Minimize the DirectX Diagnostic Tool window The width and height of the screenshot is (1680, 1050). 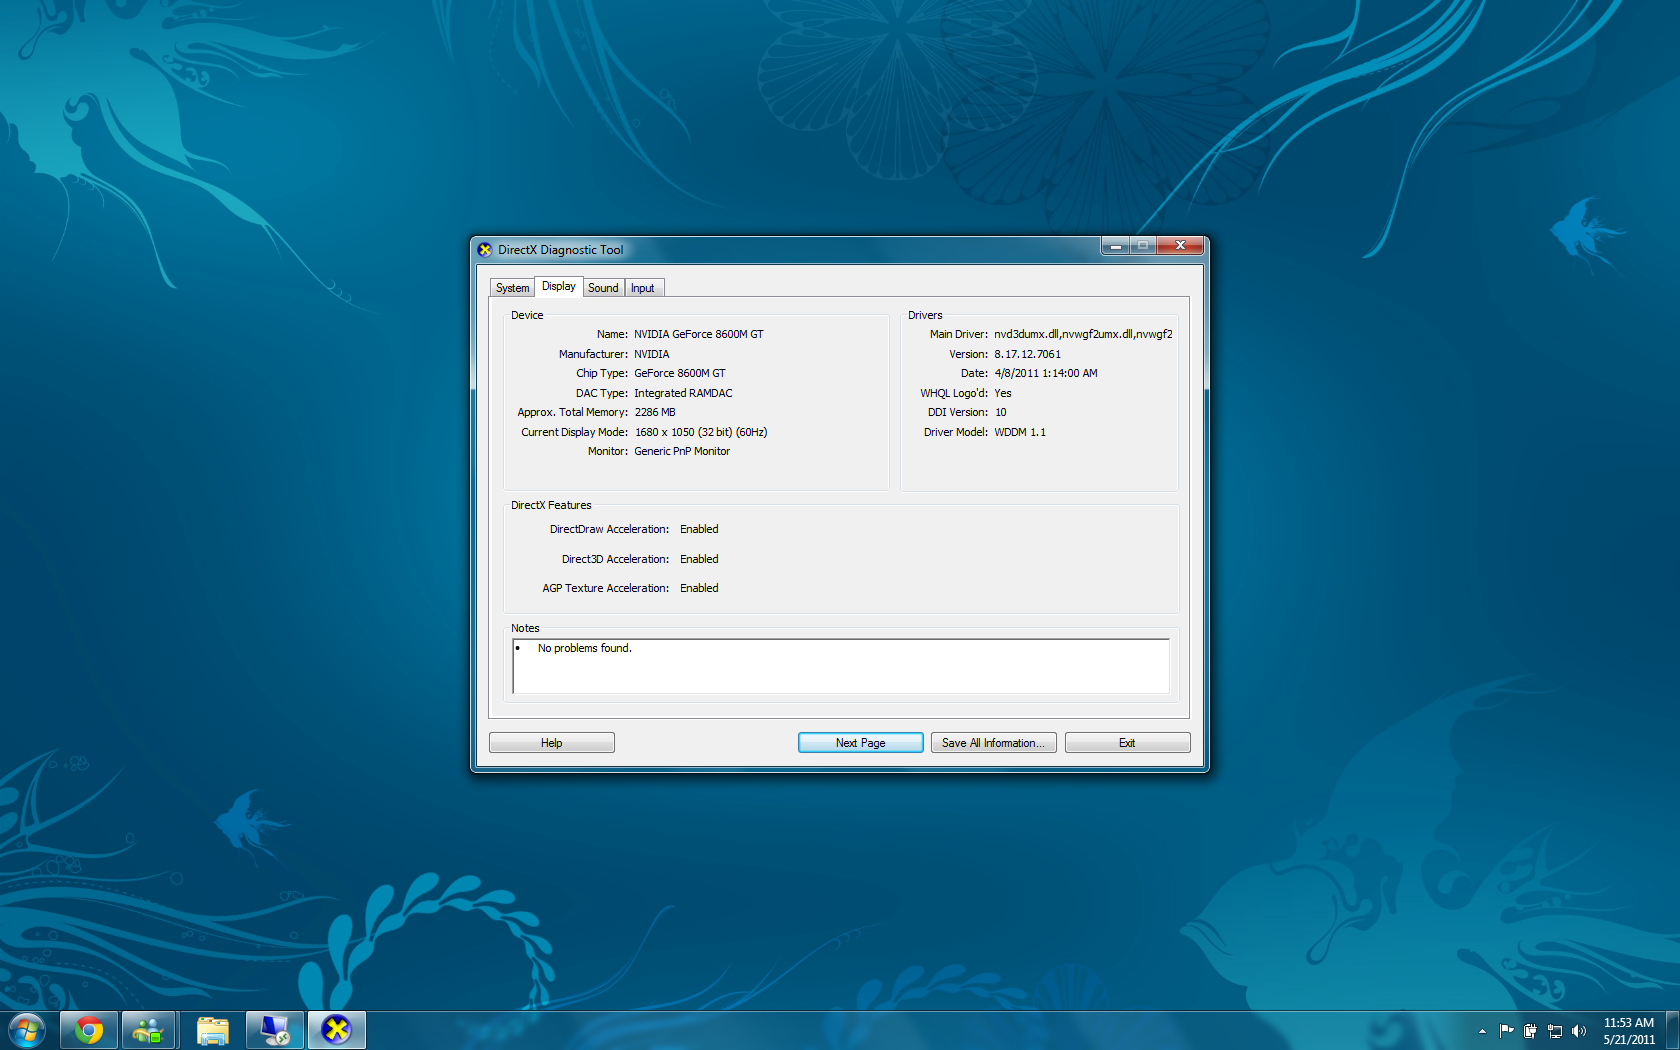click(1116, 246)
